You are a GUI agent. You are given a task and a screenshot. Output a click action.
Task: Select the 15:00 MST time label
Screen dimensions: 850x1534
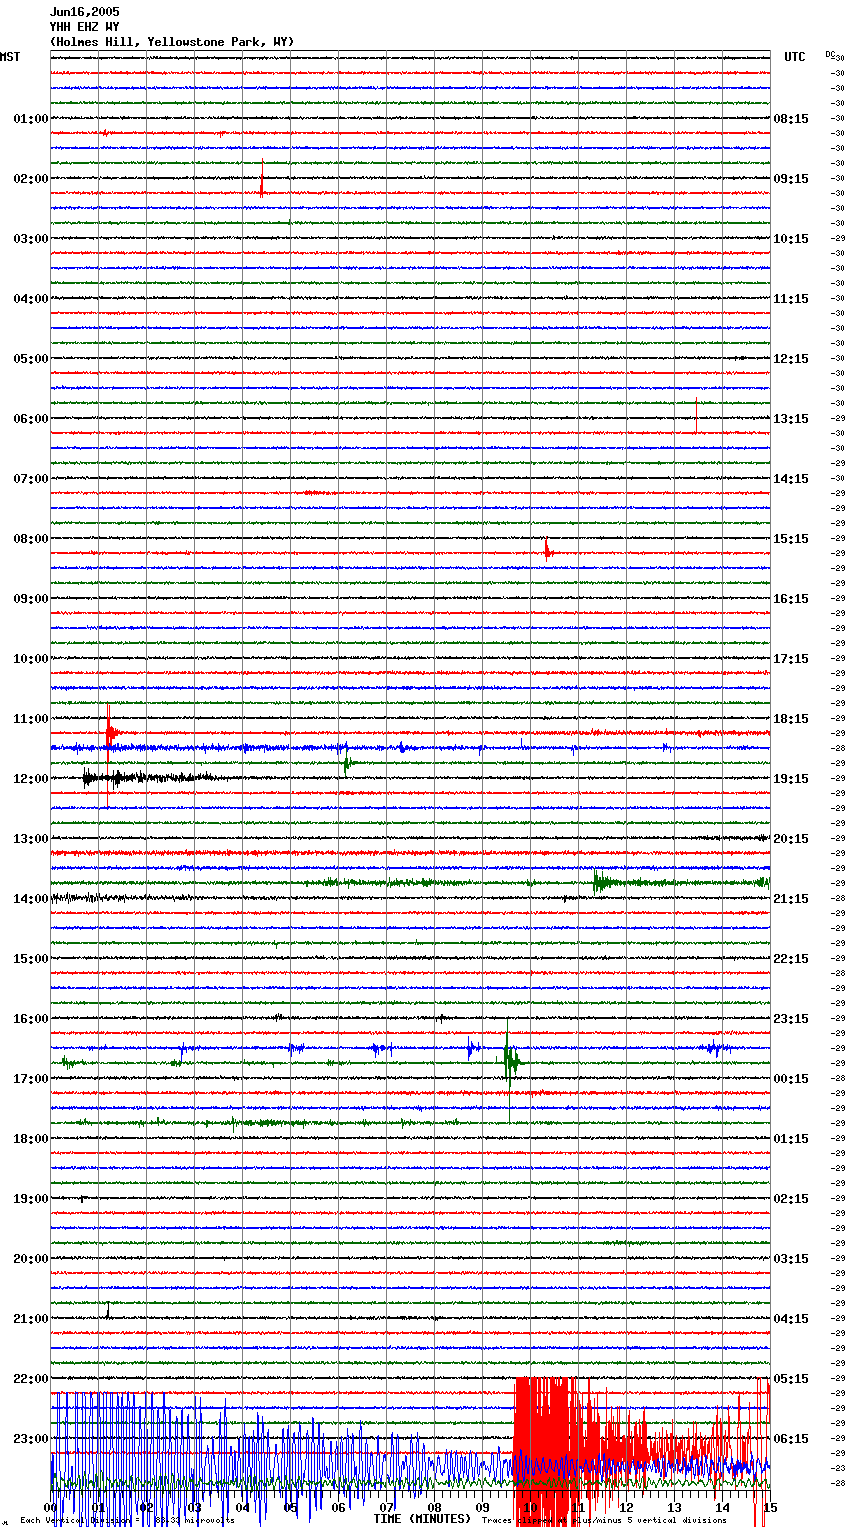[x=31, y=959]
